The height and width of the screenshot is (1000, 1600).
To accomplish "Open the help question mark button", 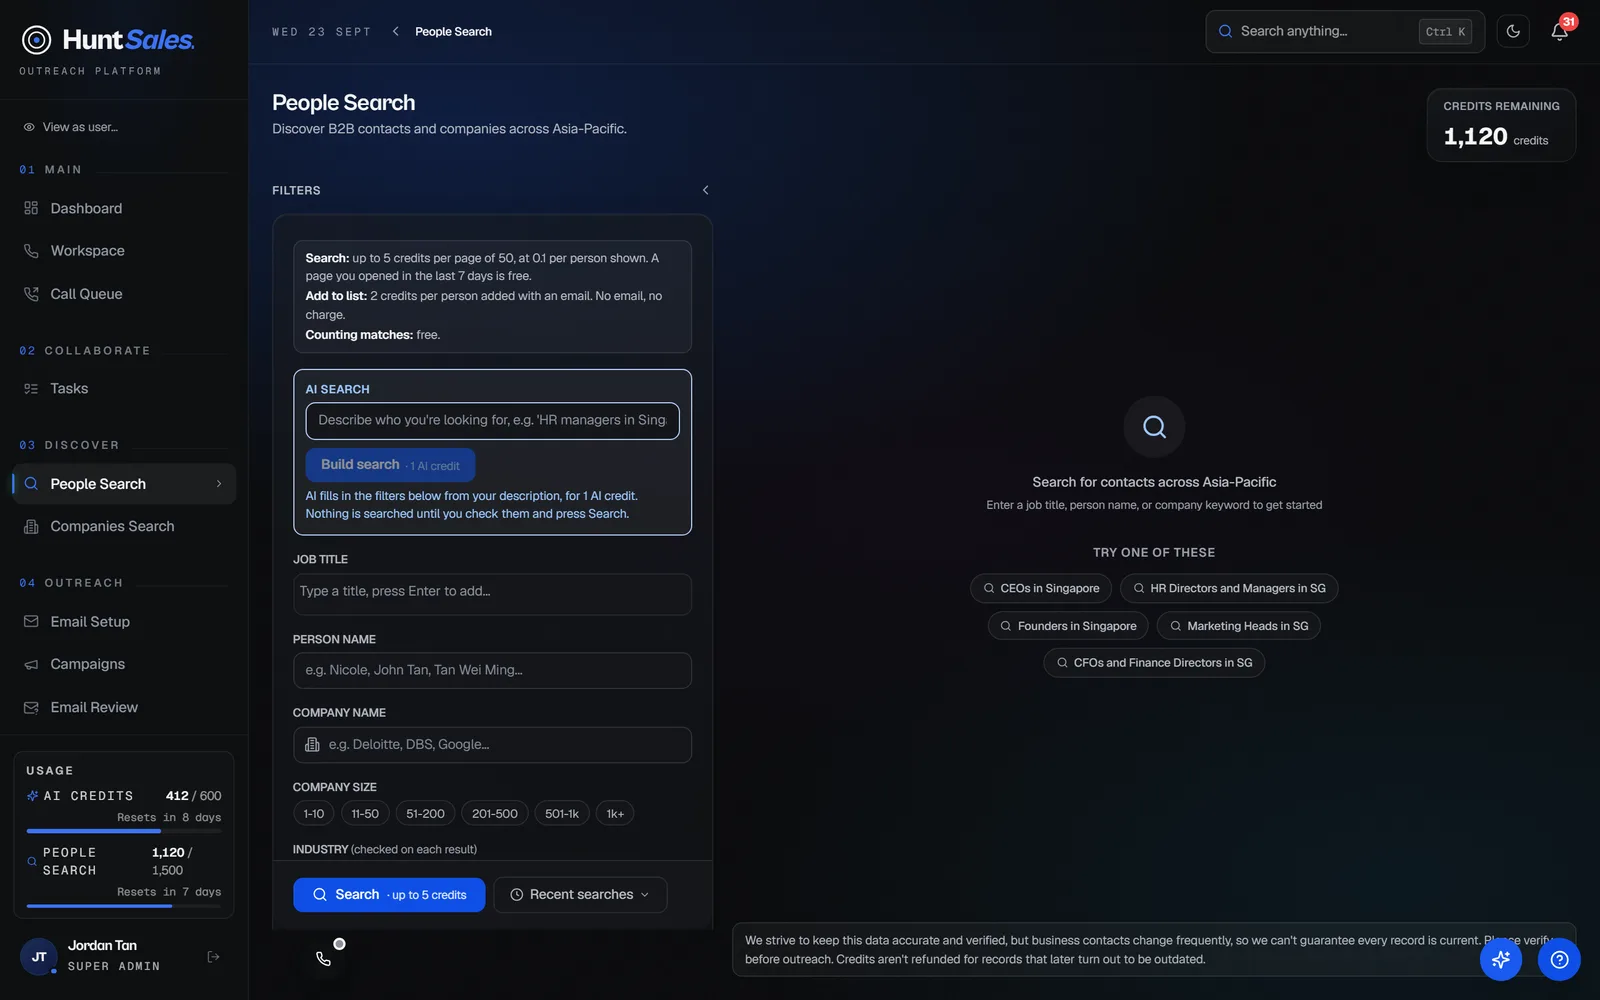I will tap(1559, 960).
